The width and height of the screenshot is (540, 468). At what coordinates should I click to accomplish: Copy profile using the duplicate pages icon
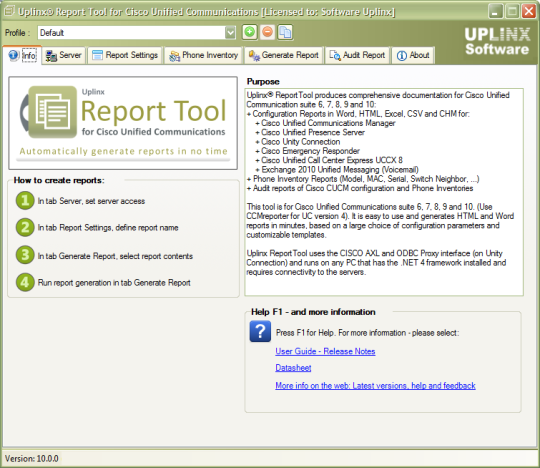coord(285,32)
